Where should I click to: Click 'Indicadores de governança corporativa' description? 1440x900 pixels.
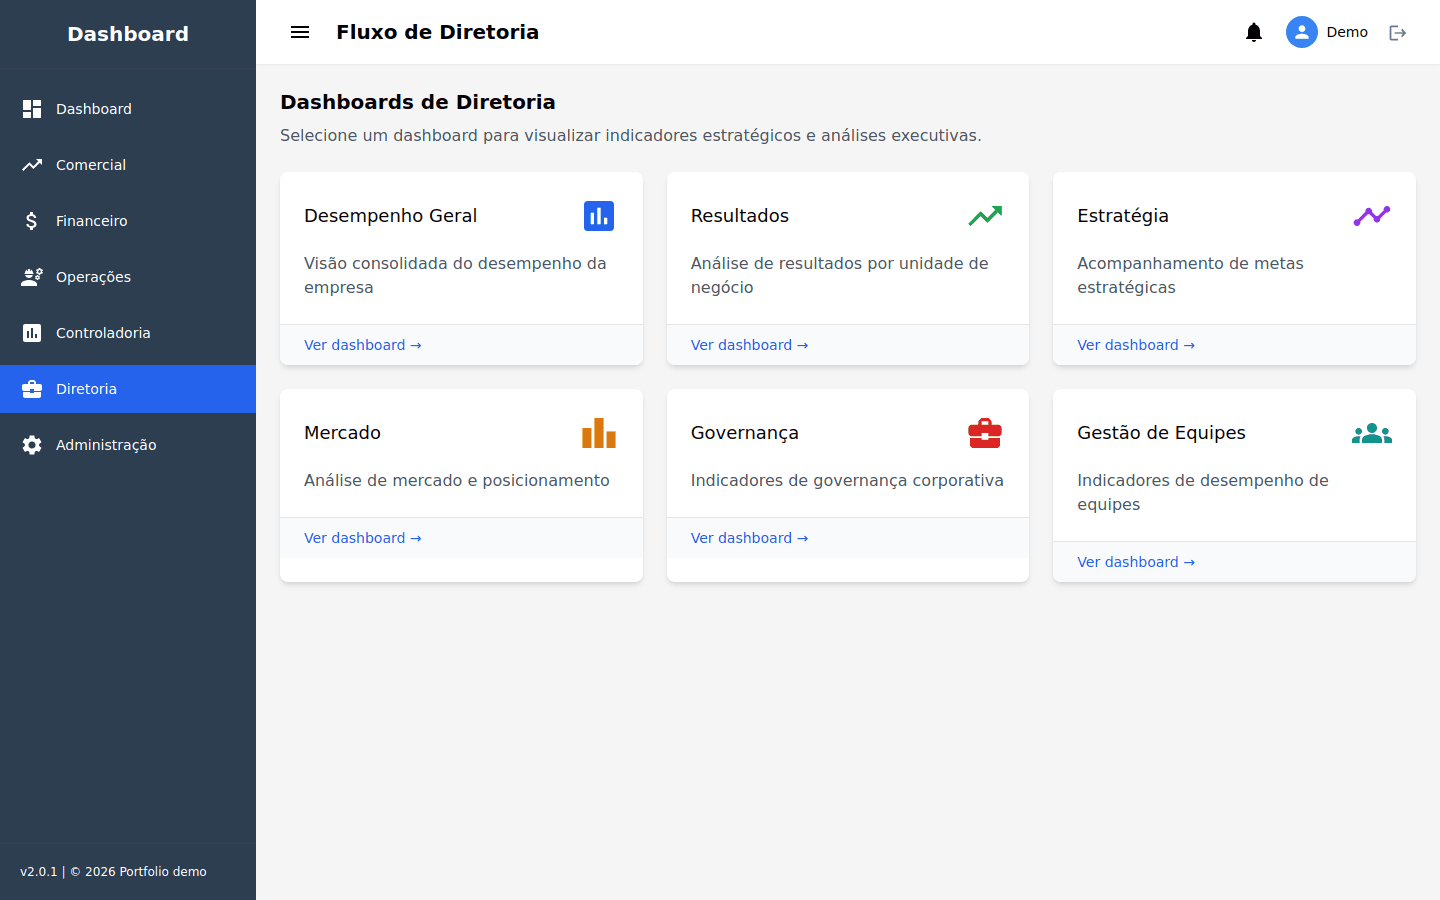tap(847, 480)
